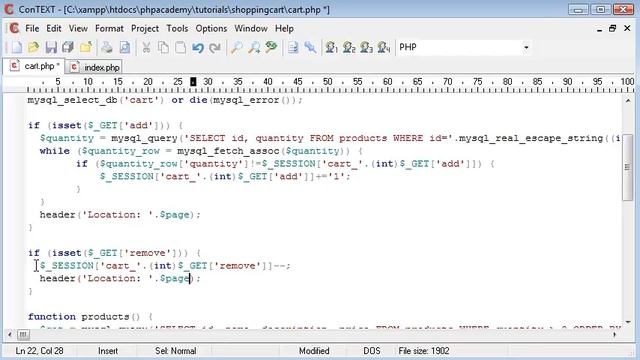Open Replace text toolbar icon
640x360 pixels.
click(x=271, y=47)
